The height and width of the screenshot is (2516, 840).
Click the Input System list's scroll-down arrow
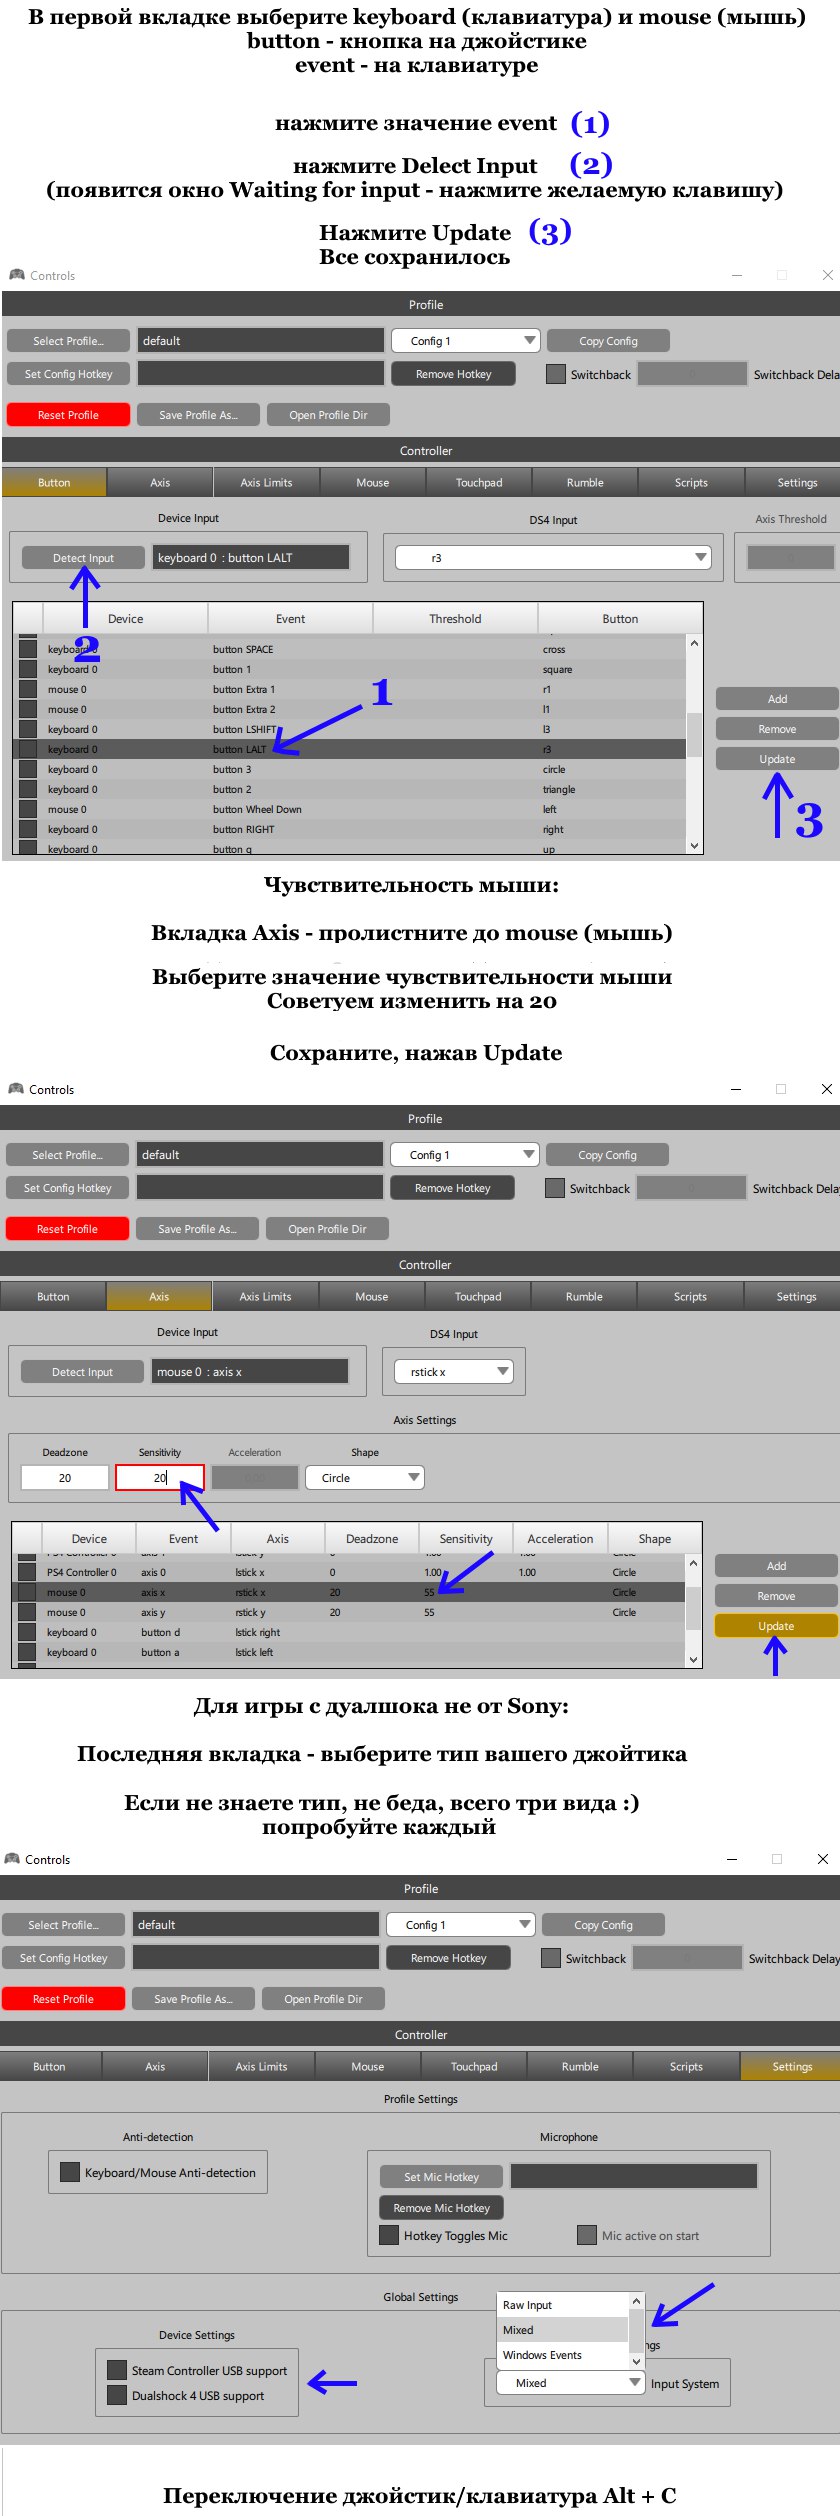[636, 2361]
